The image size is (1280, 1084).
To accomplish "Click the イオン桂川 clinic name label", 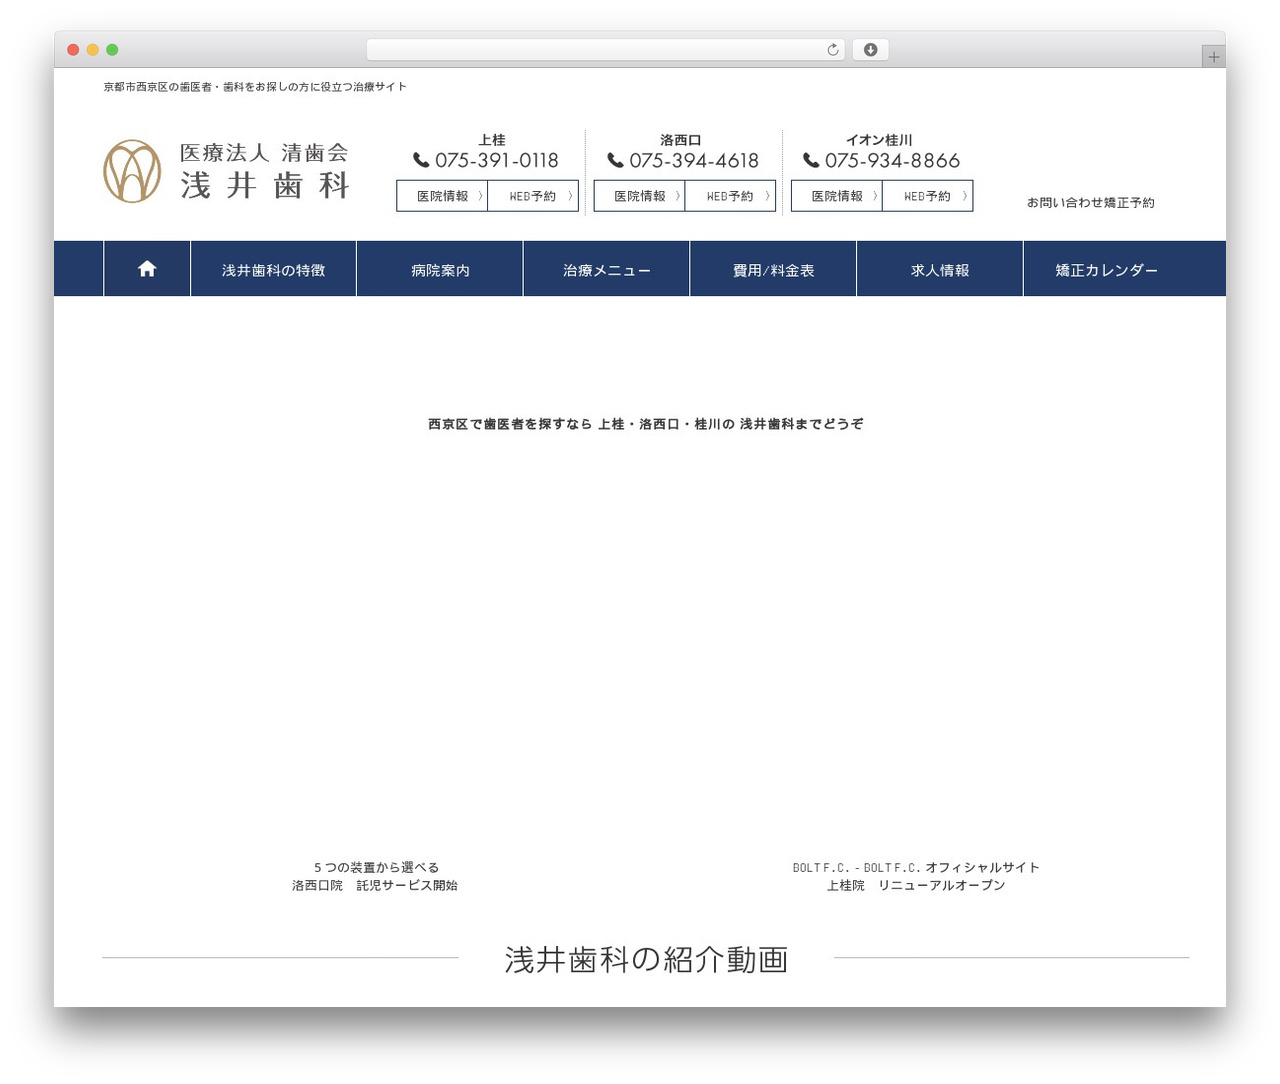I will 879,140.
